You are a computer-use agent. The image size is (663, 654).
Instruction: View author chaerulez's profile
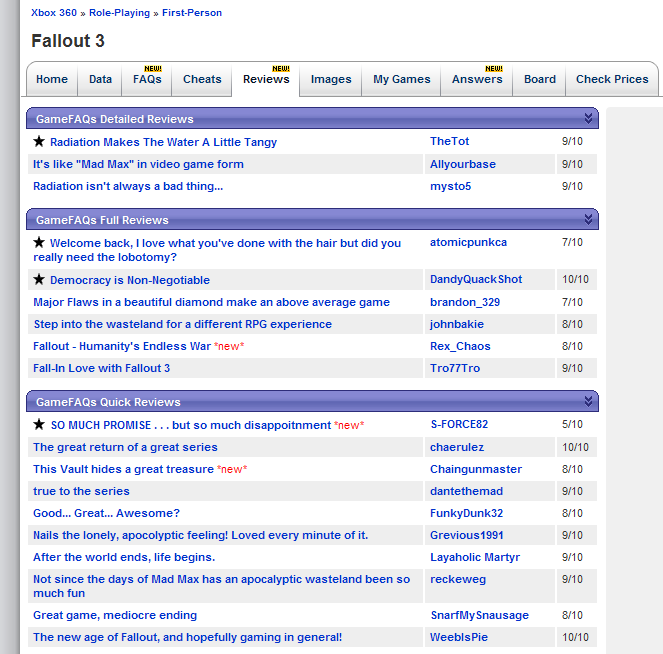pyautogui.click(x=457, y=447)
